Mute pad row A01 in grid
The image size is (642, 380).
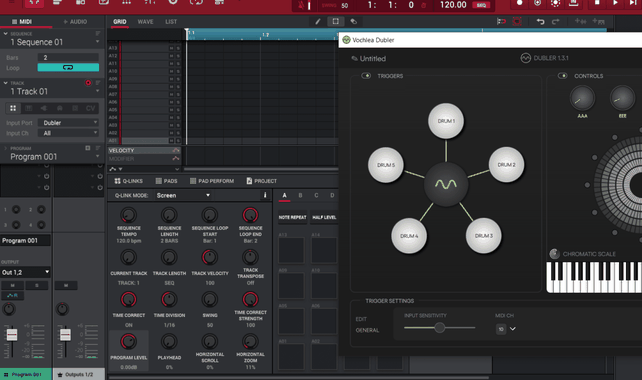point(172,140)
